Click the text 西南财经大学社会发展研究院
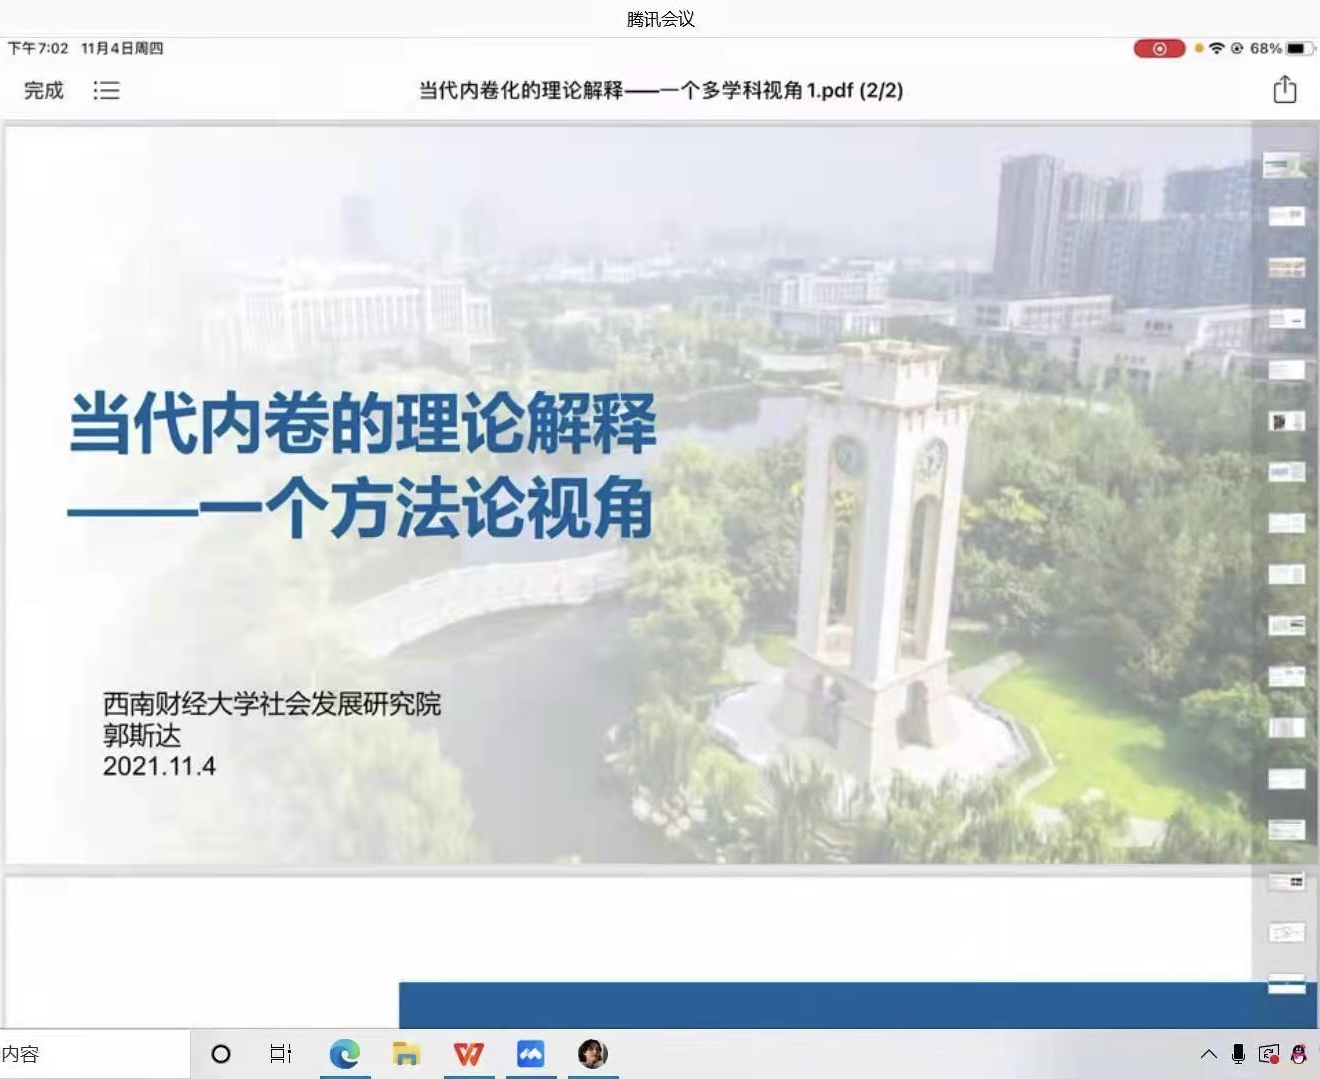This screenshot has width=1320, height=1079. point(272,704)
